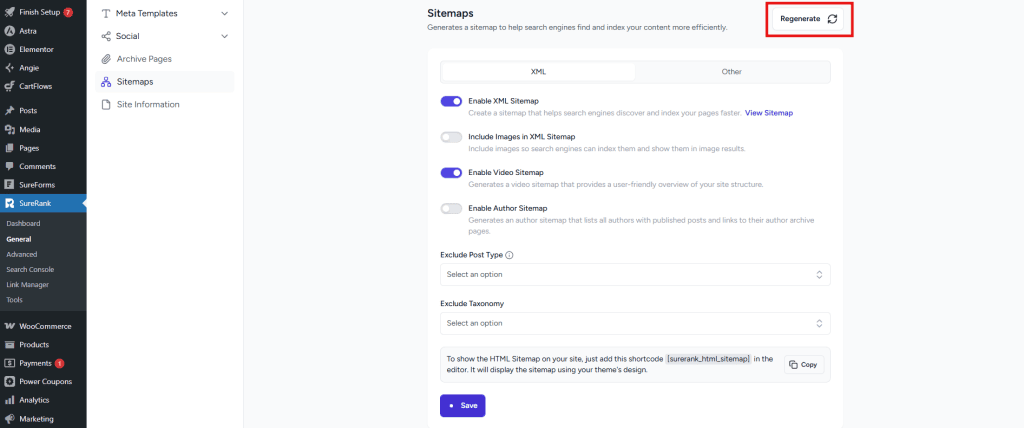Click the Regenerate sitemap refresh icon
Screen dimensions: 1024x428
coord(832,19)
